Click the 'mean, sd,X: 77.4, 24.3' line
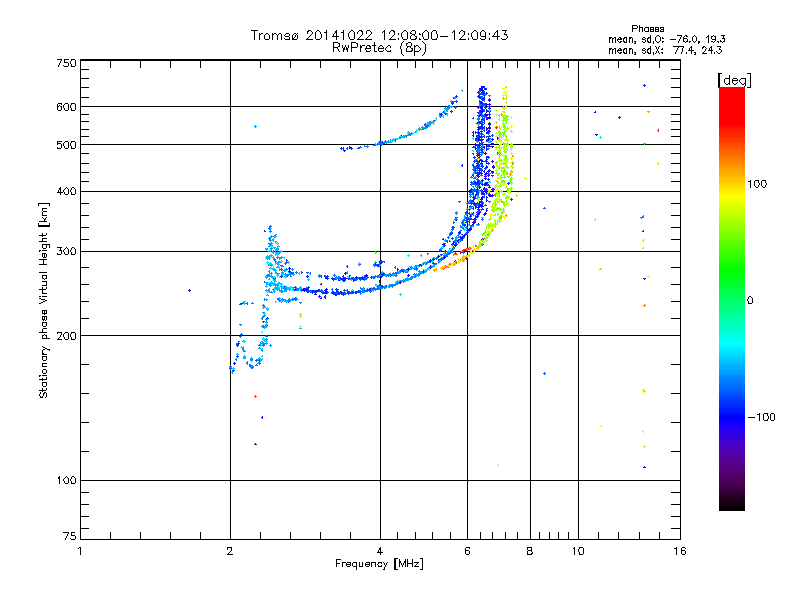This screenshot has height=600, width=800. [x=665, y=50]
